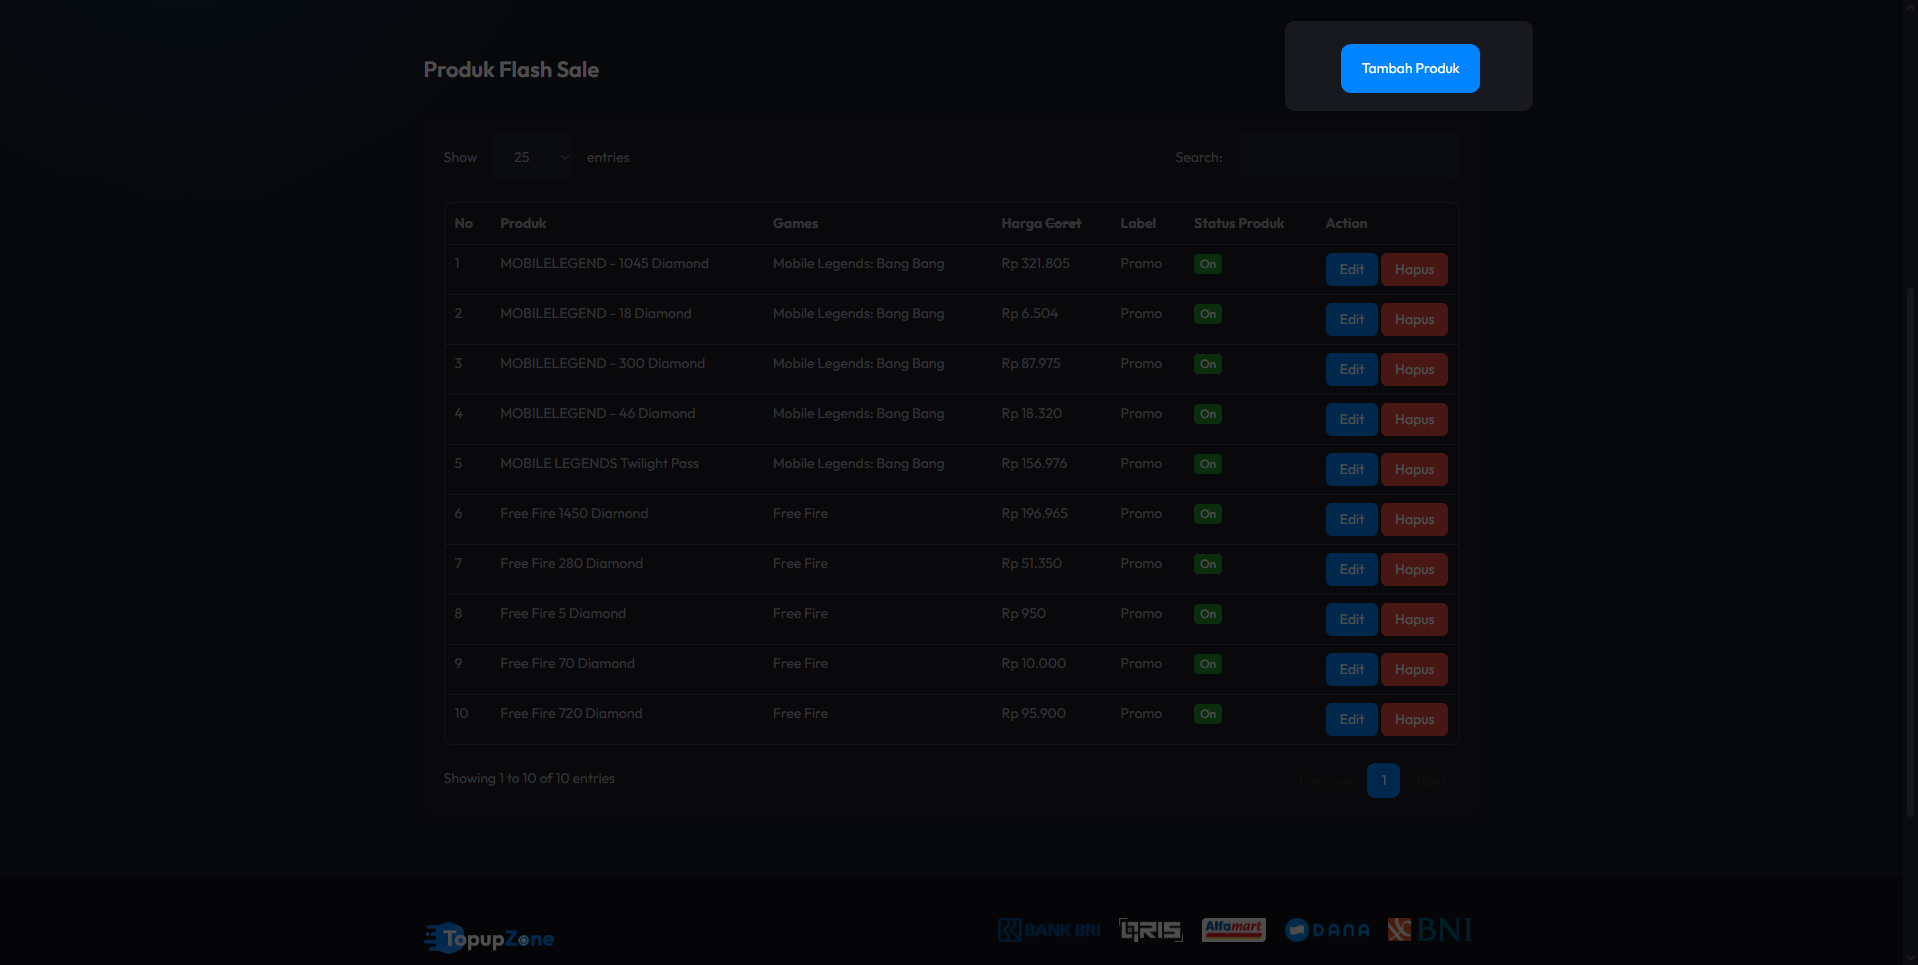The width and height of the screenshot is (1918, 965).
Task: Click the Tambah Produk button
Action: pos(1410,68)
